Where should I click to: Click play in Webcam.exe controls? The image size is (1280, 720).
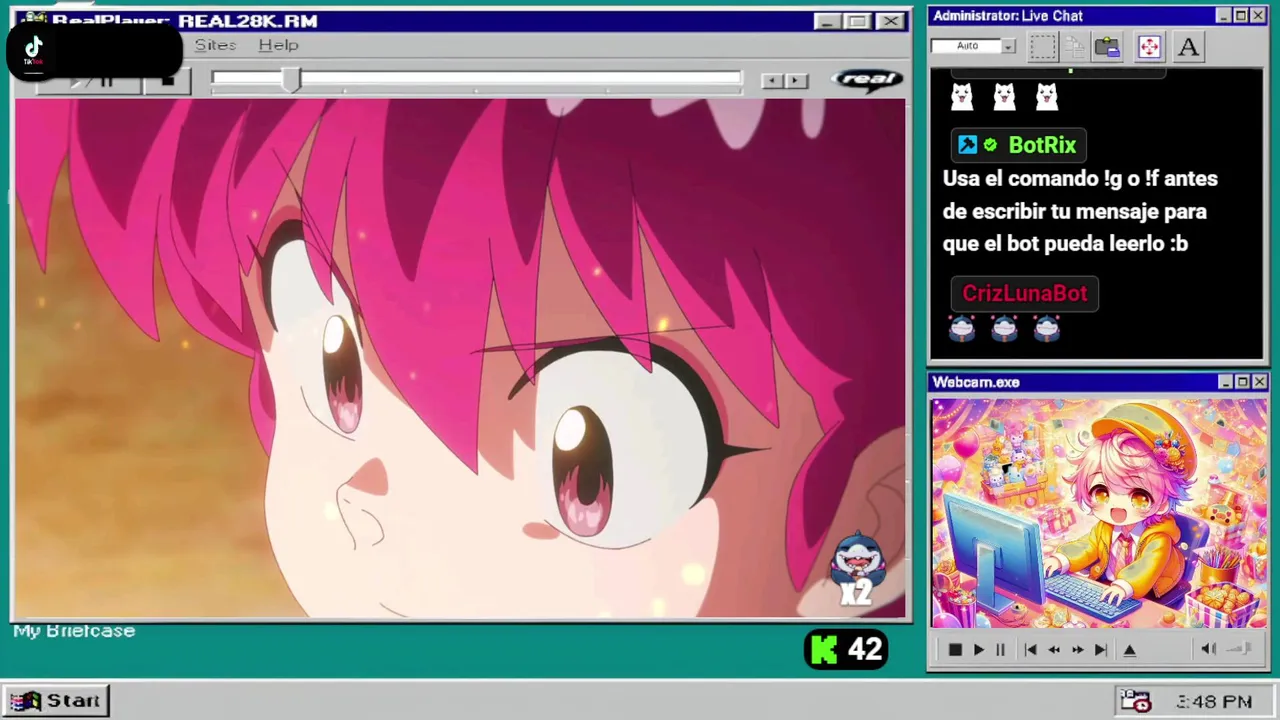(978, 650)
